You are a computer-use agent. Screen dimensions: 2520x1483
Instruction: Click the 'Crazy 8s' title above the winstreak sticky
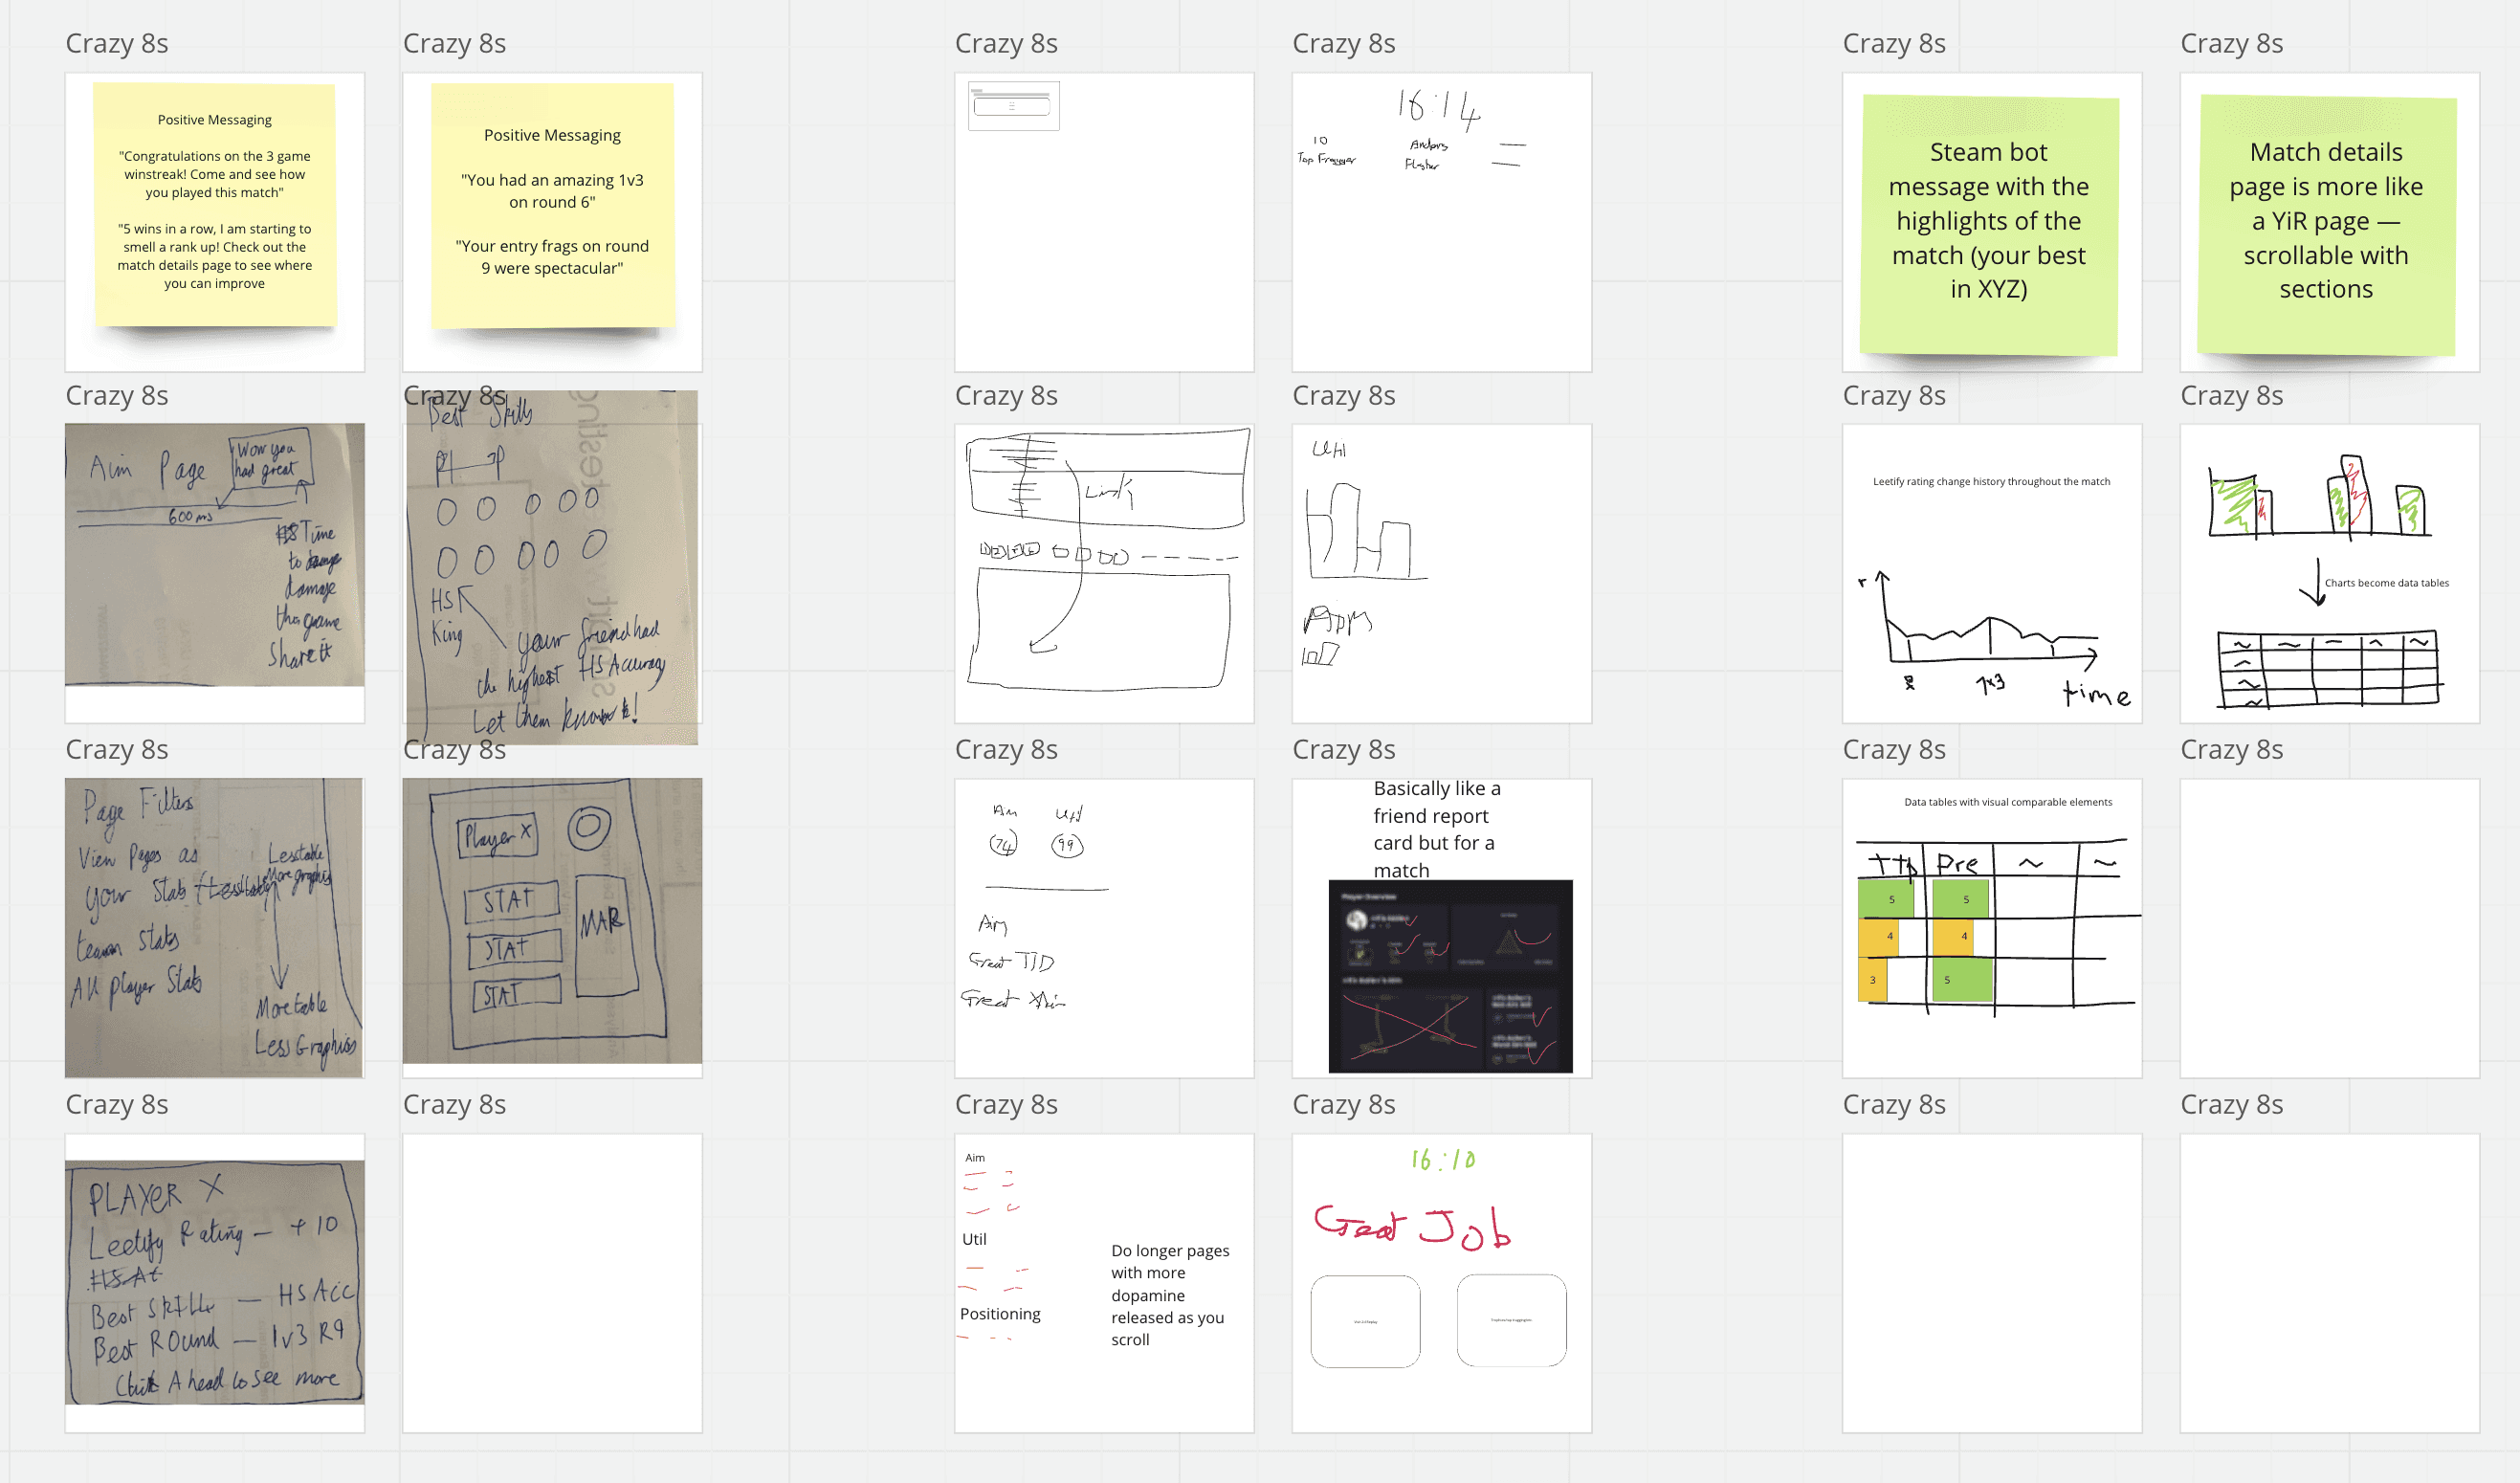coord(116,44)
